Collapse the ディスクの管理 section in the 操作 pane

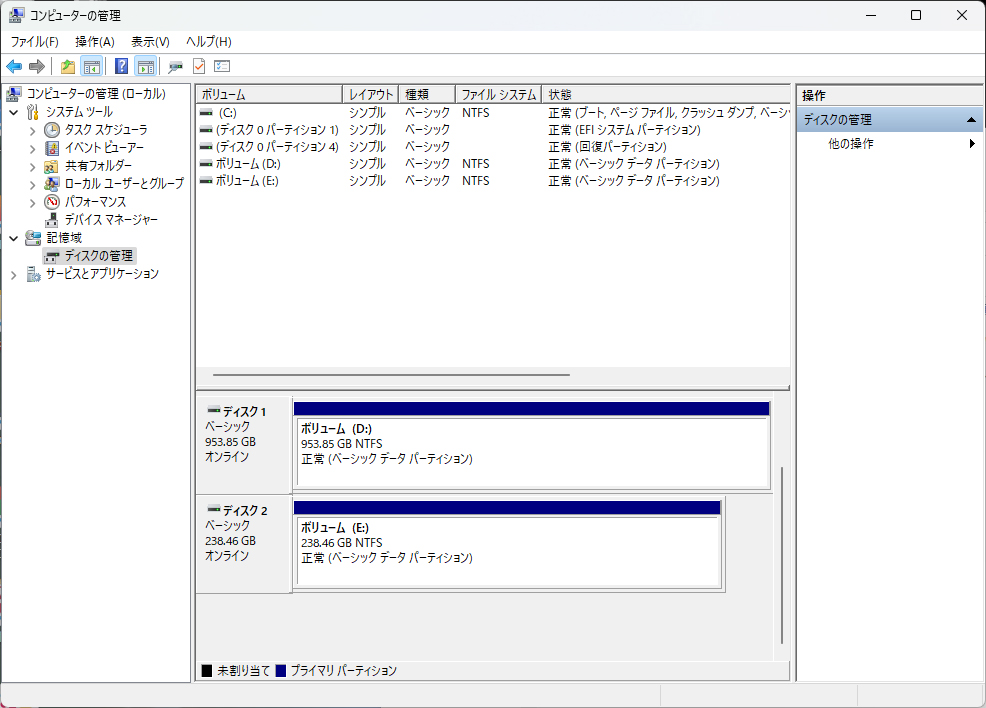pyautogui.click(x=969, y=118)
